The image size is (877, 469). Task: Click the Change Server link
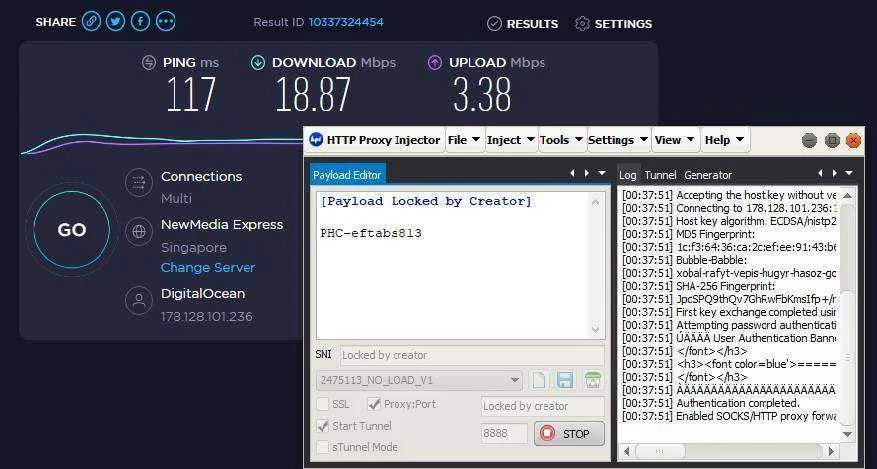(x=208, y=267)
